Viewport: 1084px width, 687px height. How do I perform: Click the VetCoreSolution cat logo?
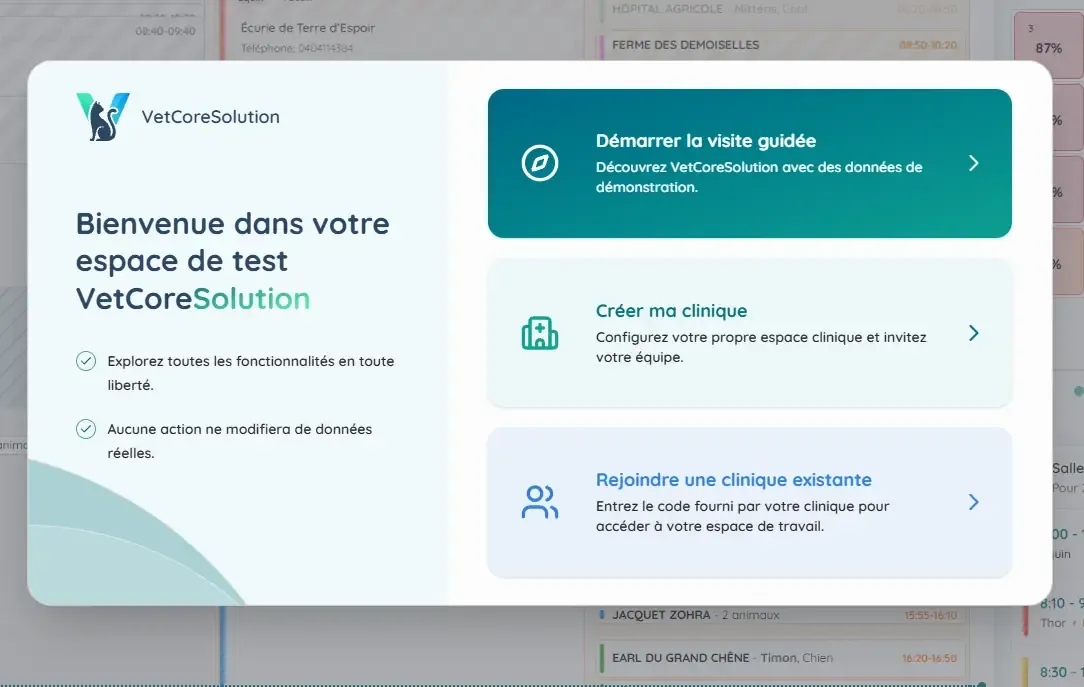pyautogui.click(x=103, y=117)
